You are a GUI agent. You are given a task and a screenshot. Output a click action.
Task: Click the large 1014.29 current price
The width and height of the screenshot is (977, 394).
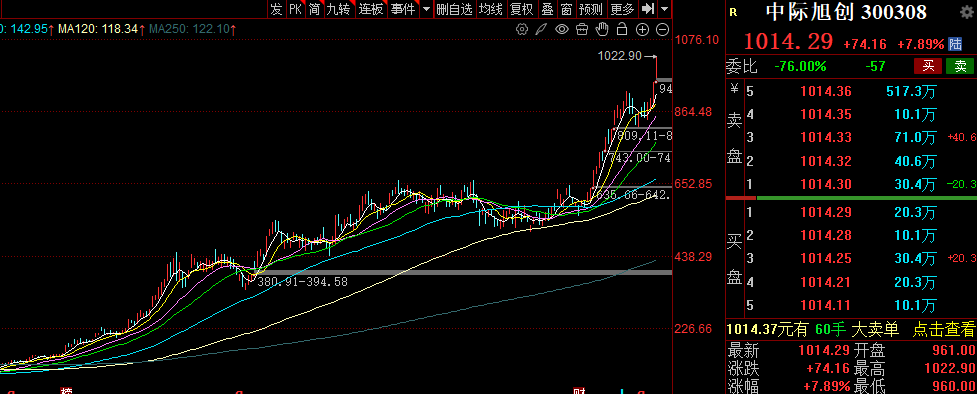tap(788, 42)
